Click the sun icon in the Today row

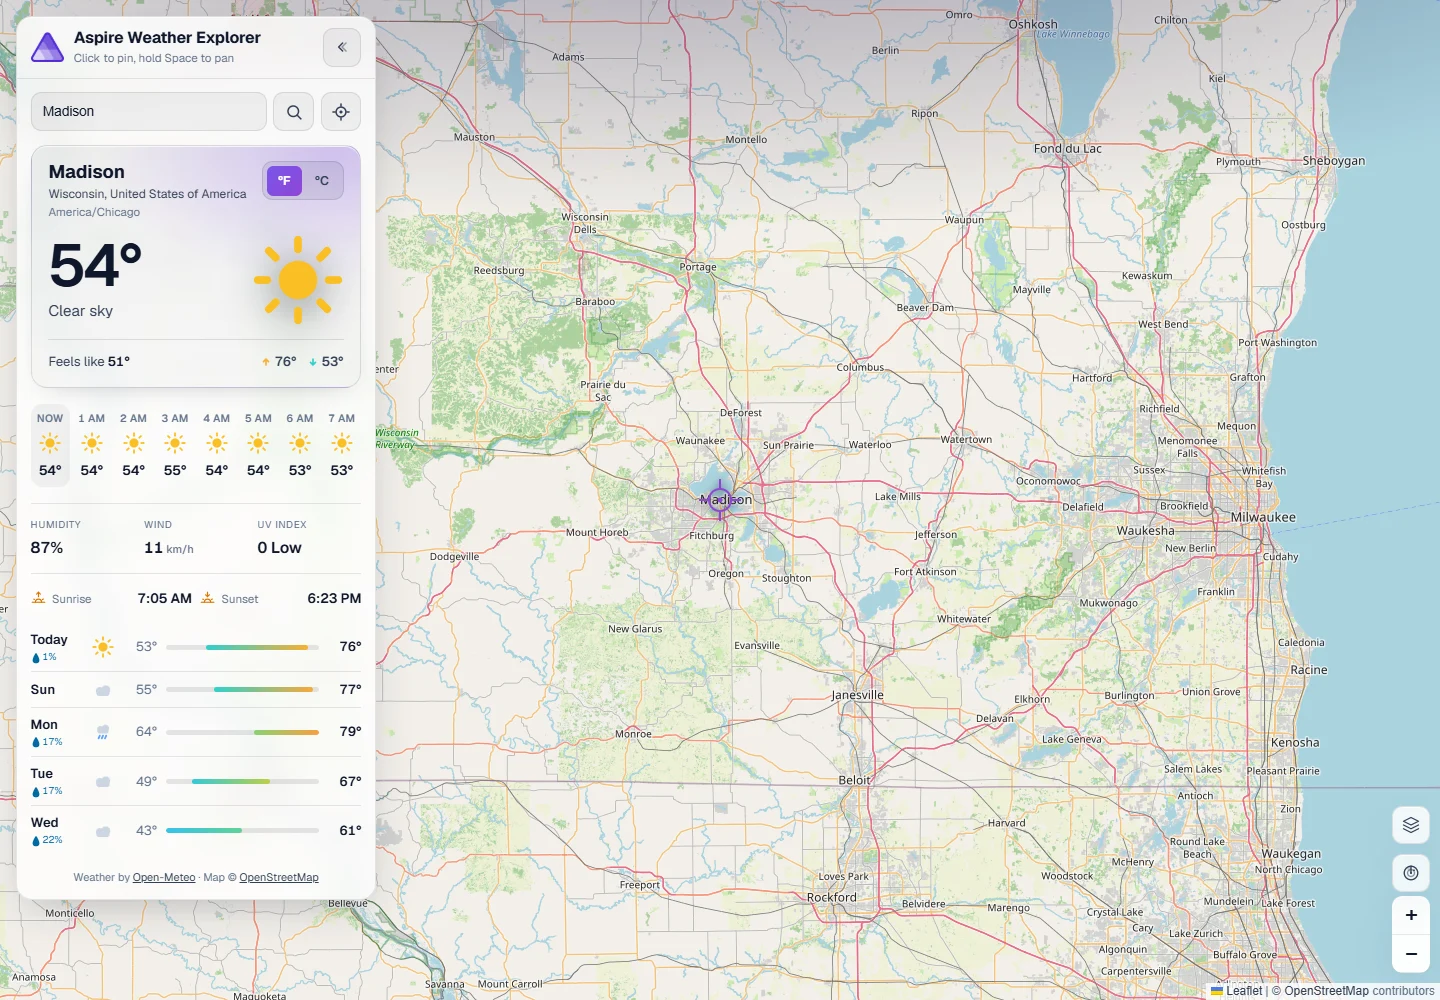[x=103, y=647]
